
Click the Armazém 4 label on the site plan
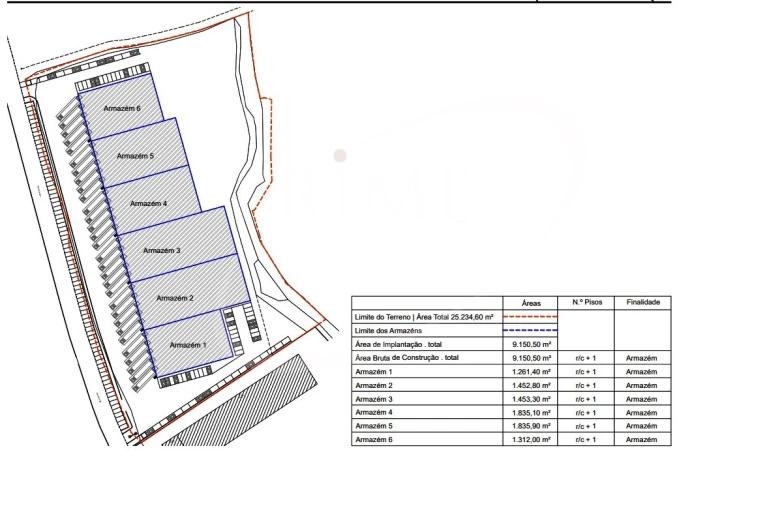click(148, 203)
